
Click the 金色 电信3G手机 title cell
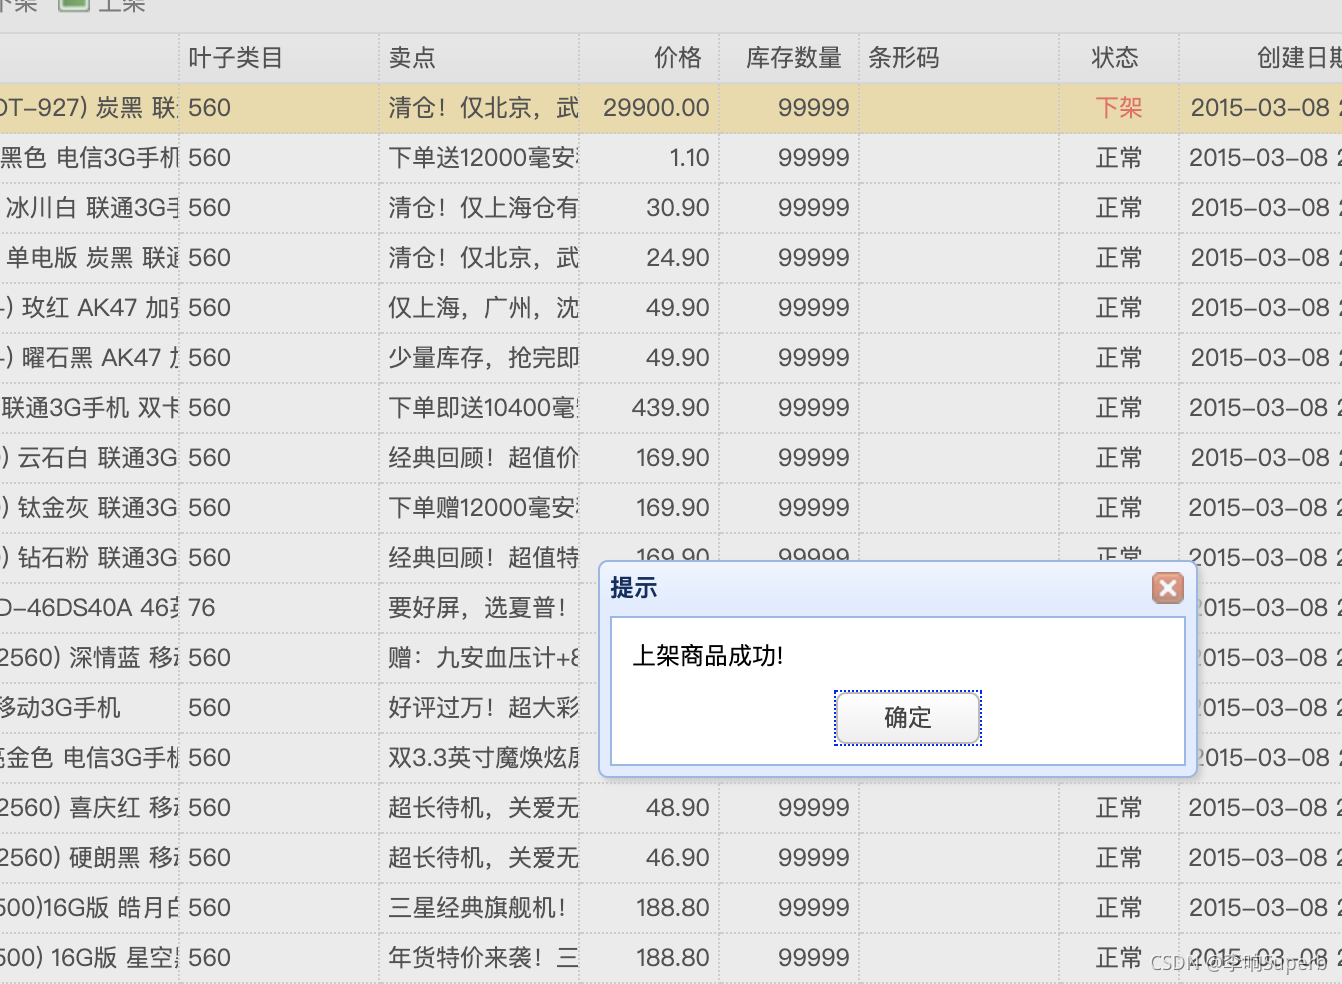89,758
